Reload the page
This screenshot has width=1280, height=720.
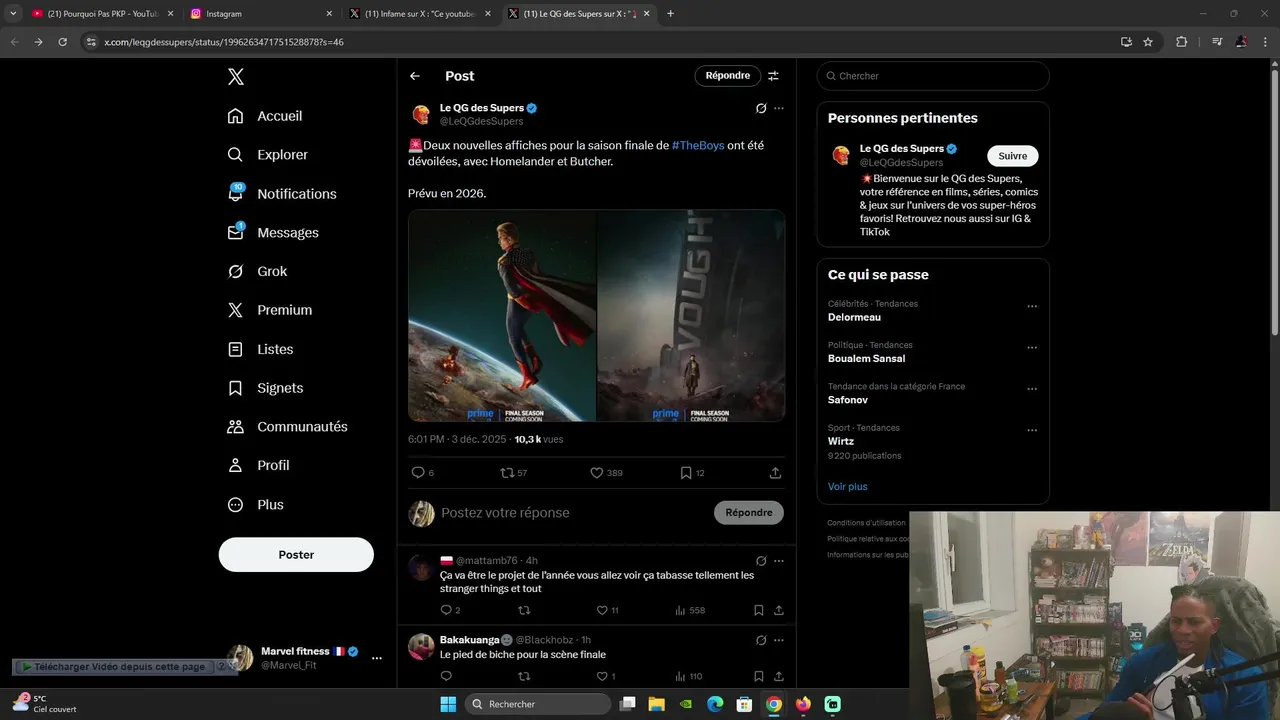click(62, 42)
